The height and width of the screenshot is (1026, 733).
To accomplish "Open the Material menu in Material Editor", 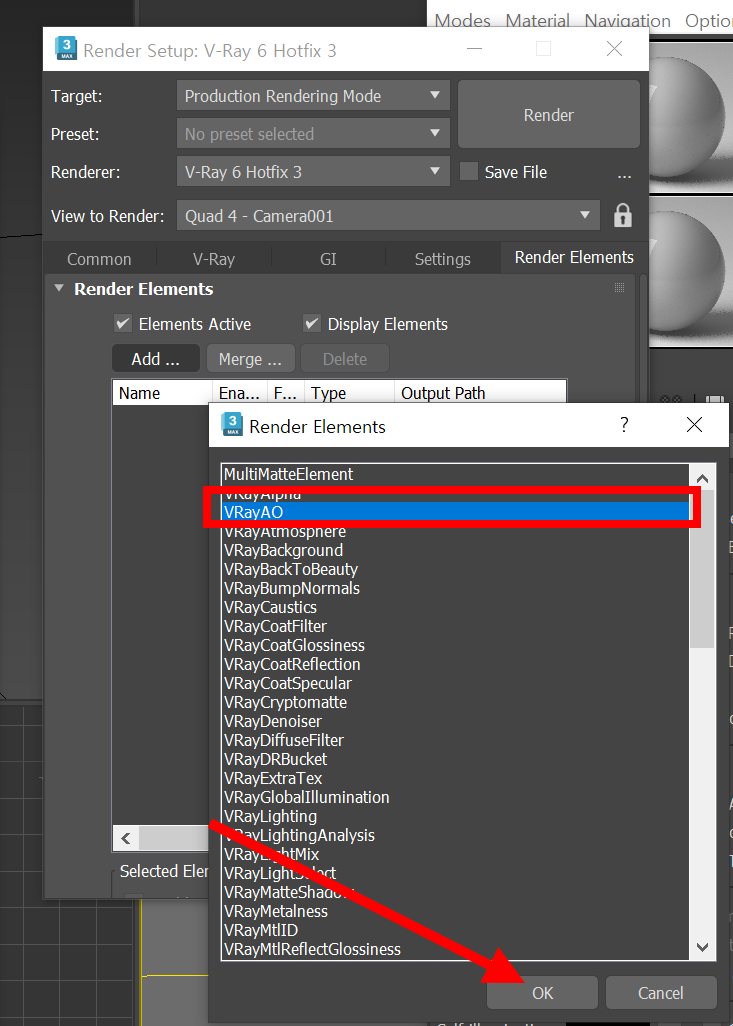I will tap(537, 21).
